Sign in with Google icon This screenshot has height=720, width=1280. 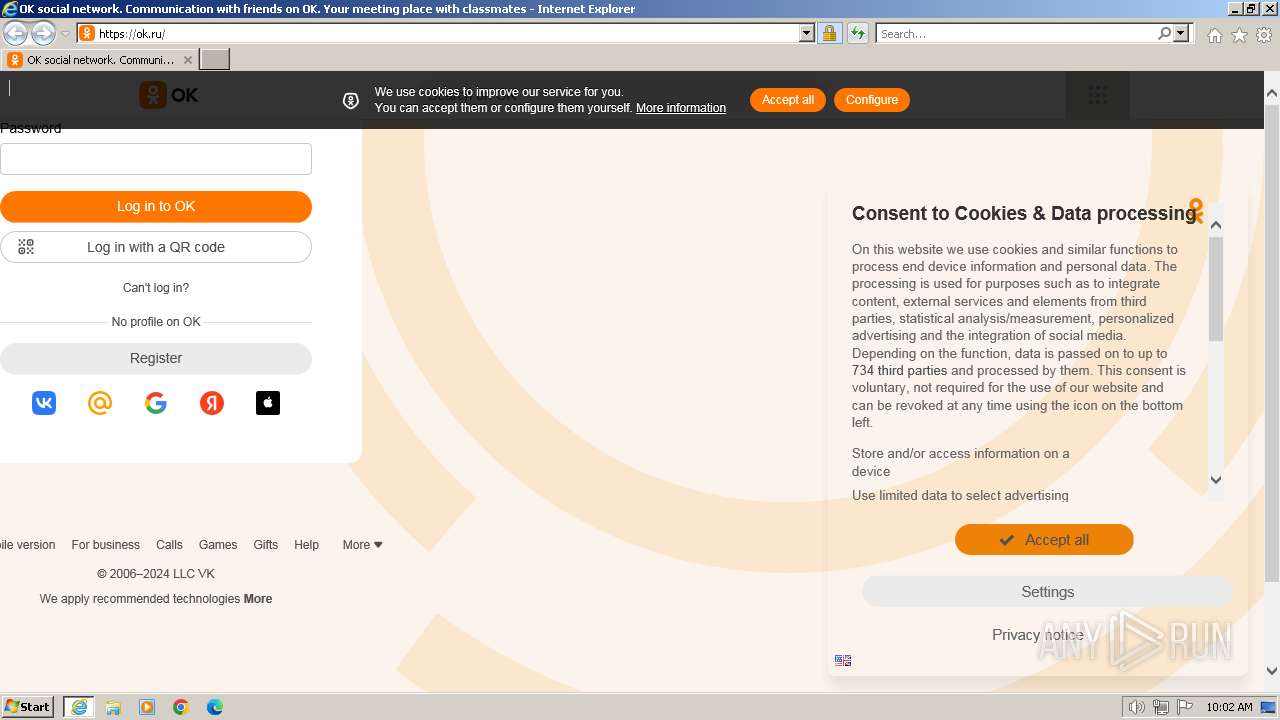pos(156,403)
